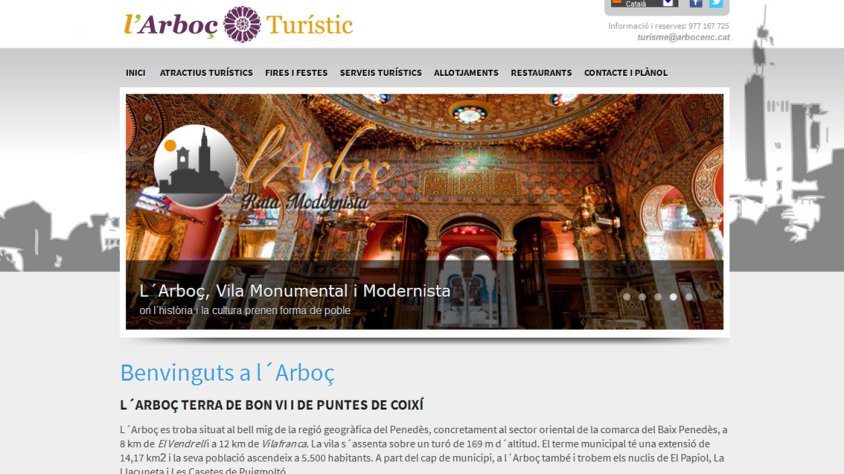Go to the INICI menu item
This screenshot has width=844, height=474.
(136, 73)
